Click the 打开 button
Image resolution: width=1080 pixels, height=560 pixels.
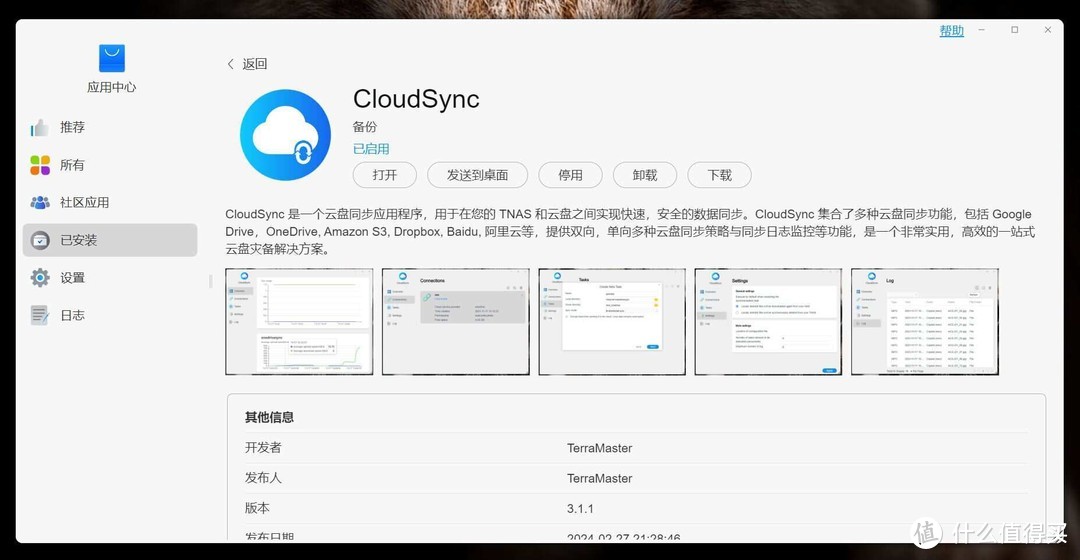[x=384, y=175]
